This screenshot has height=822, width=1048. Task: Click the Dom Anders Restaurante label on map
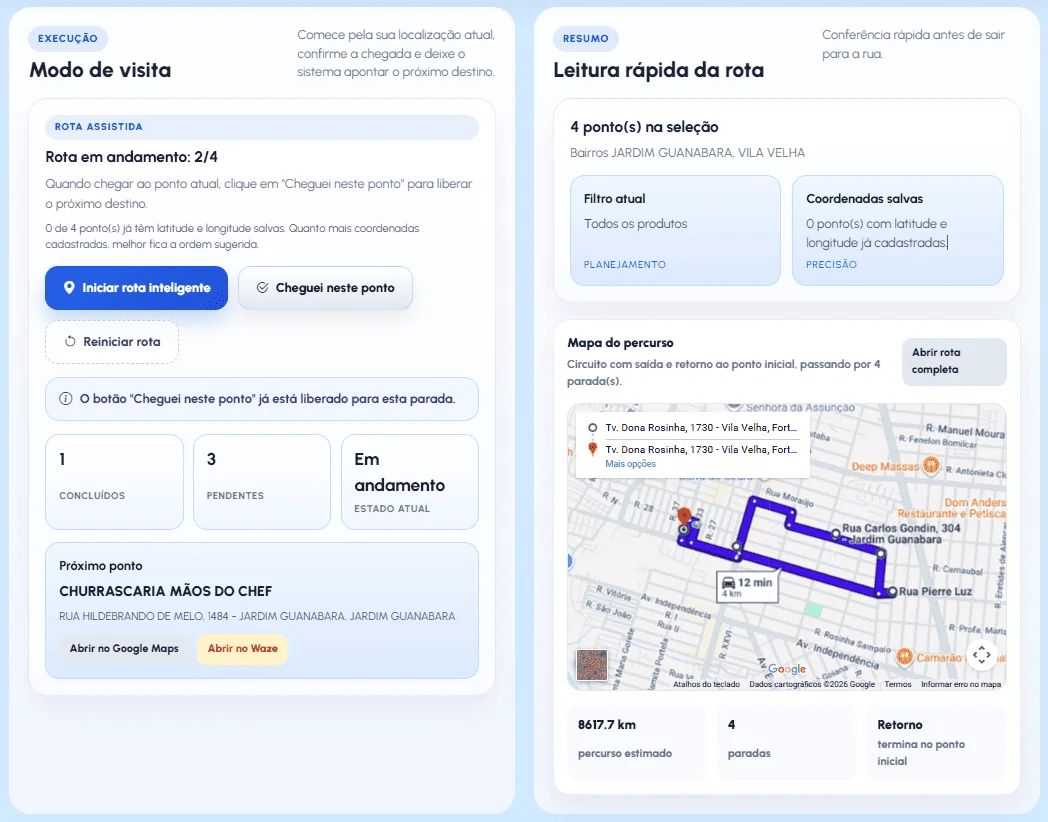[x=952, y=508]
